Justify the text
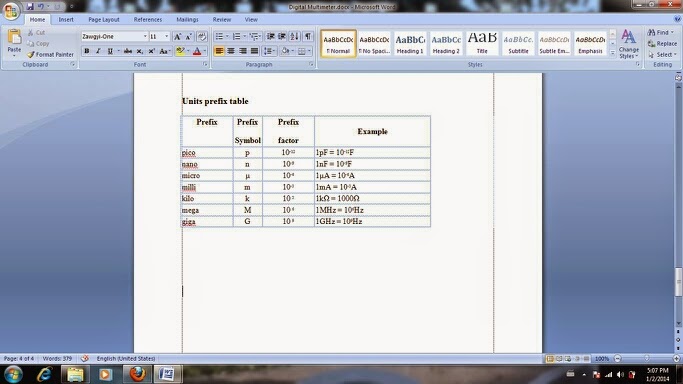The image size is (683, 384). [254, 51]
